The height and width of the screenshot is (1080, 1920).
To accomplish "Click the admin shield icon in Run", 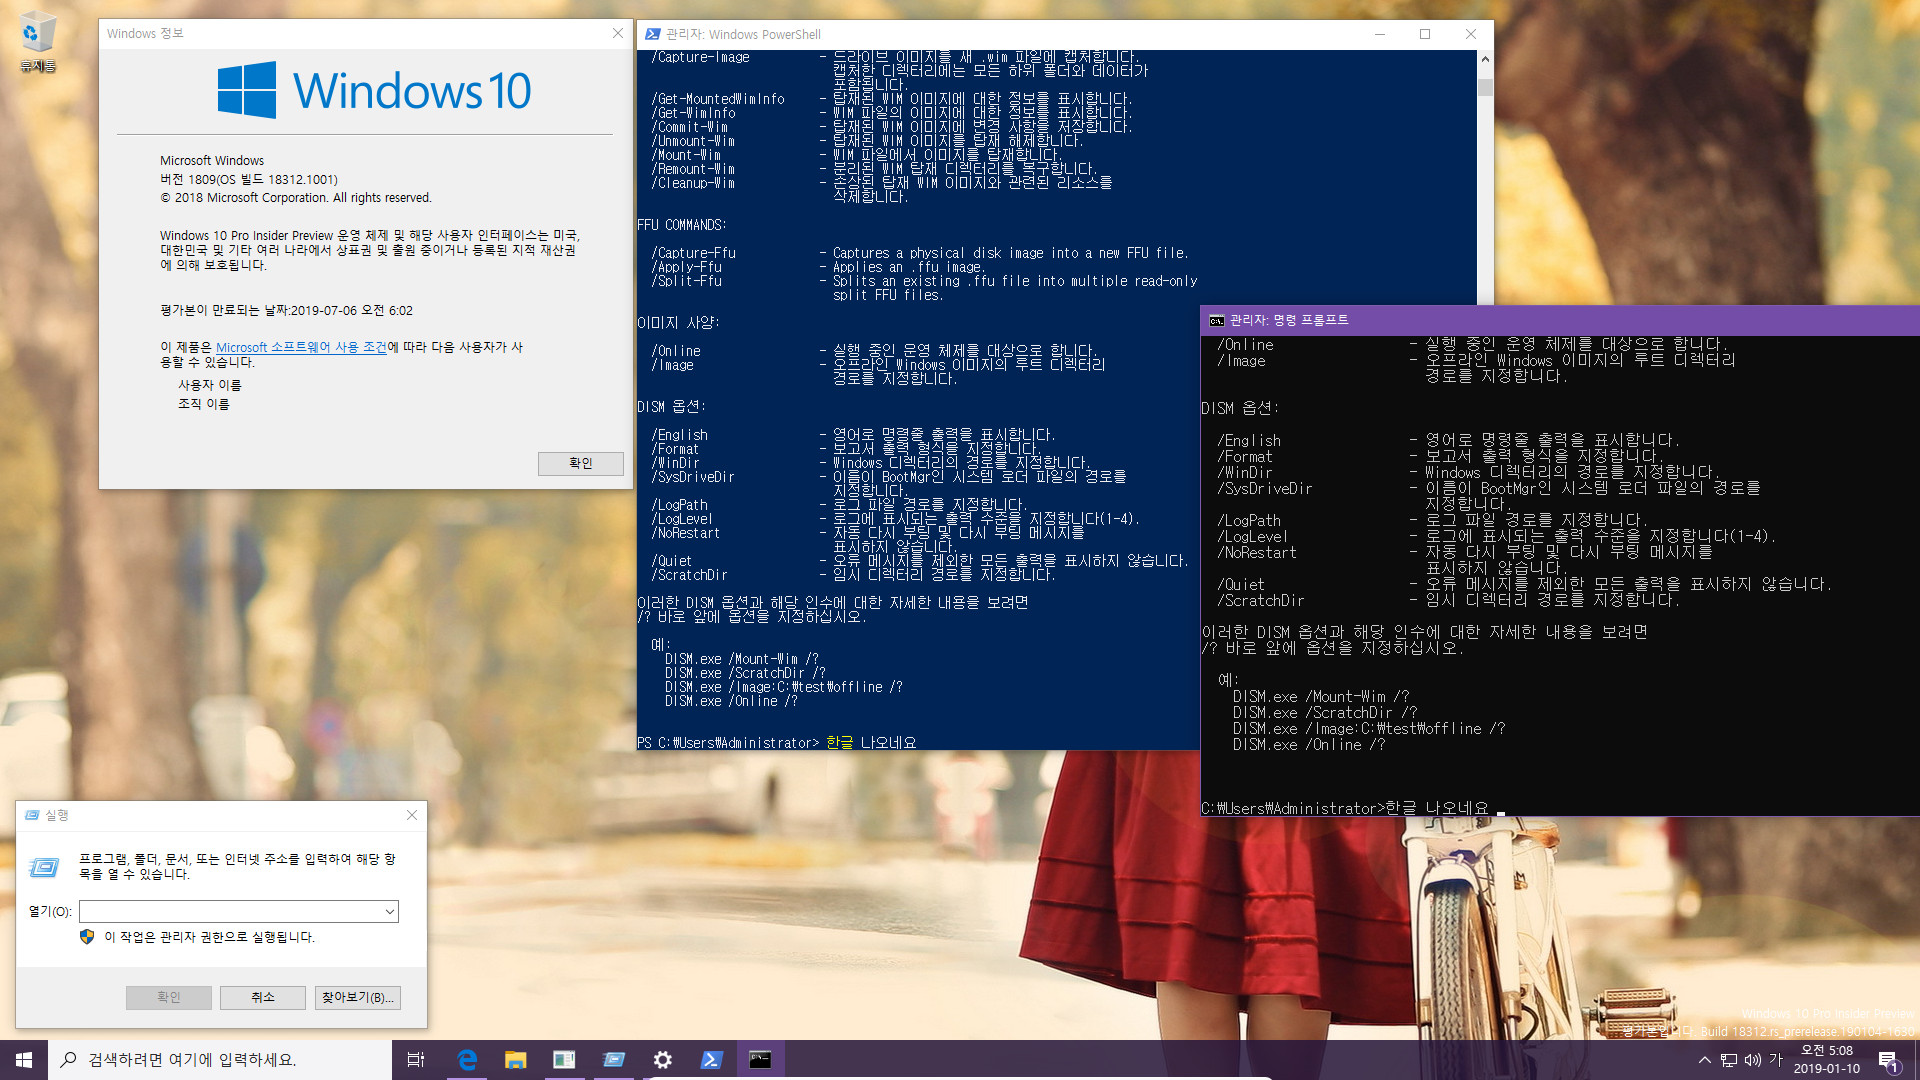I will (x=87, y=937).
